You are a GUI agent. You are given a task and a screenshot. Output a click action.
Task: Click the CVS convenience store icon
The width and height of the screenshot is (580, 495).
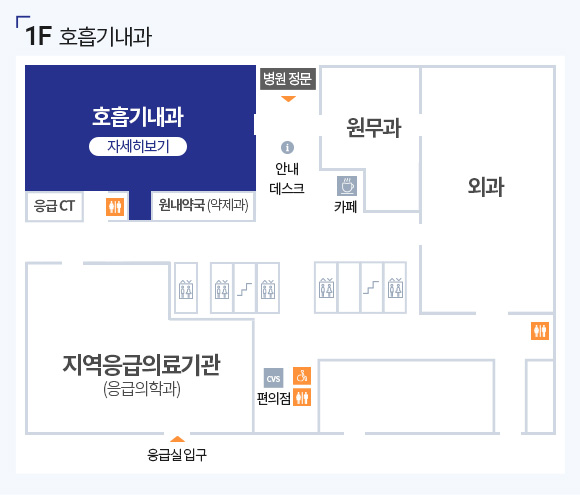tap(273, 378)
